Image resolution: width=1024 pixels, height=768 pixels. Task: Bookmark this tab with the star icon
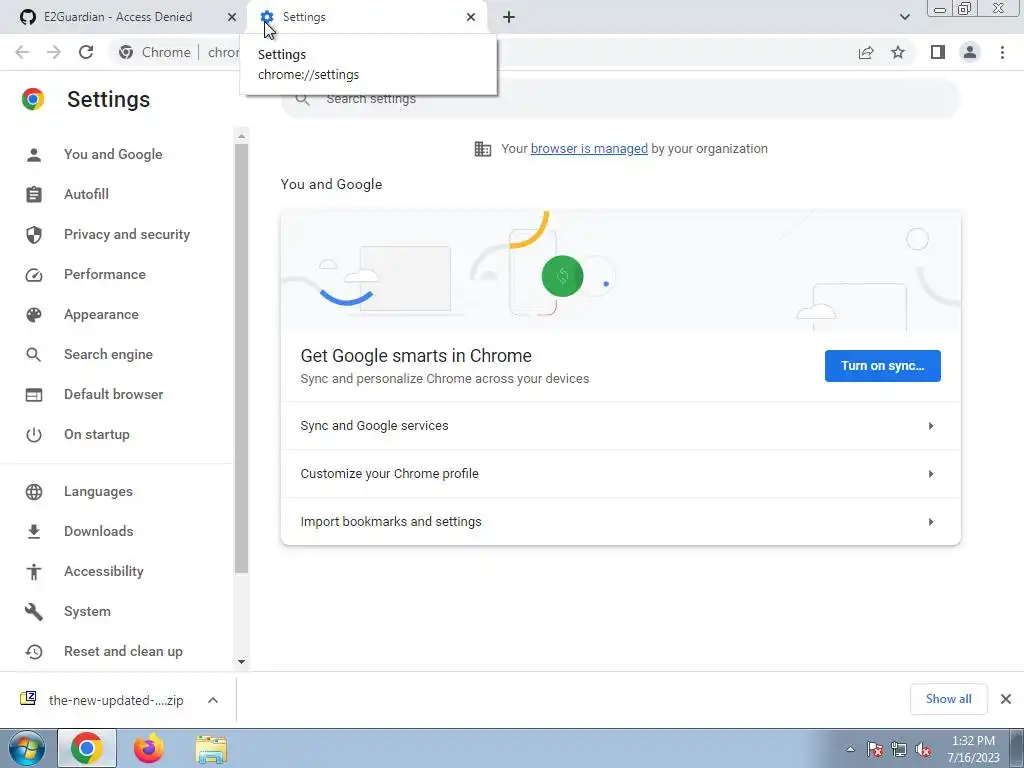point(898,52)
